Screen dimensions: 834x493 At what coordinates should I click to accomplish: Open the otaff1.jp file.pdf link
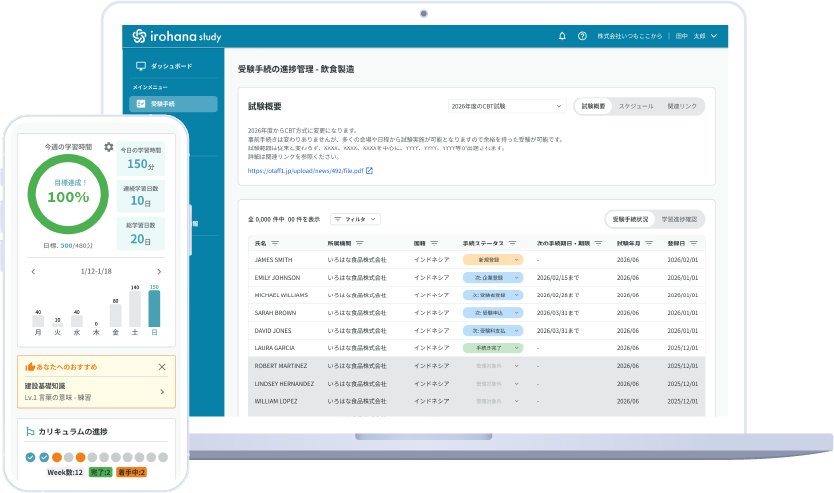click(x=305, y=171)
